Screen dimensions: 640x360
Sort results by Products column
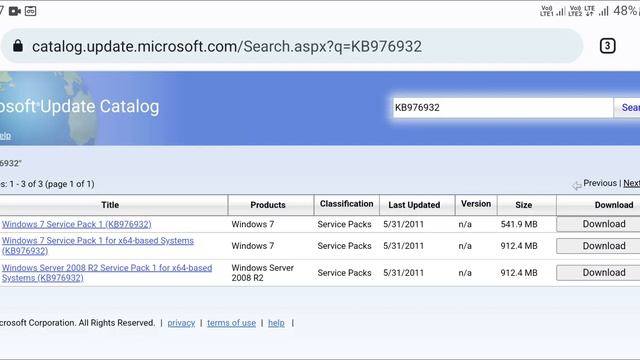268,205
